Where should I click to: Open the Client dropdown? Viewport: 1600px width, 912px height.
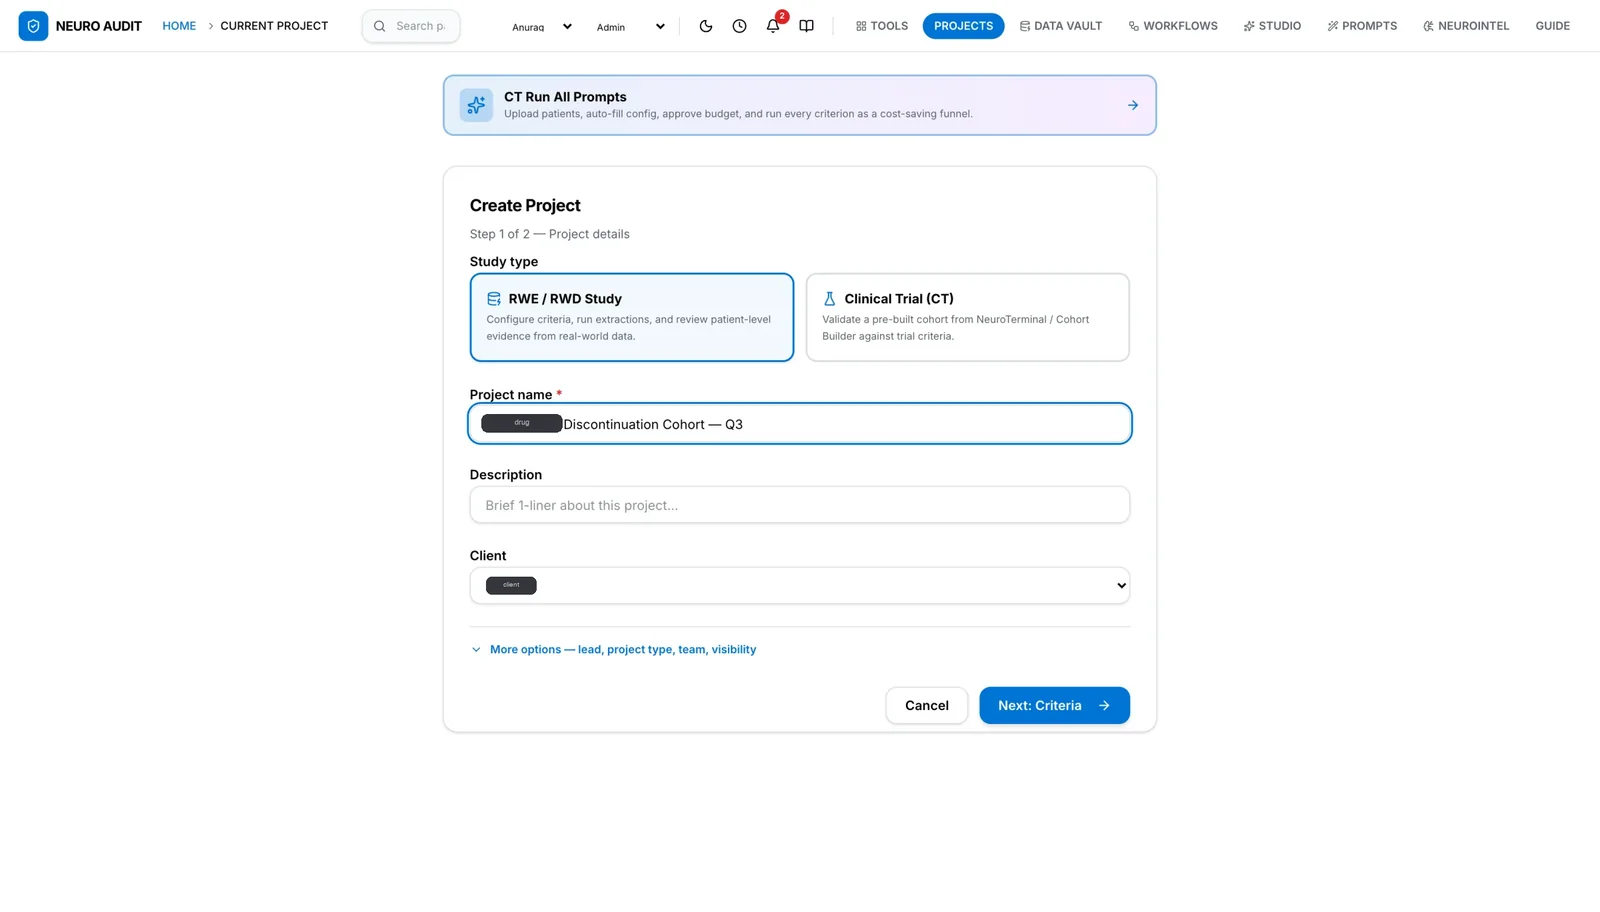(800, 586)
